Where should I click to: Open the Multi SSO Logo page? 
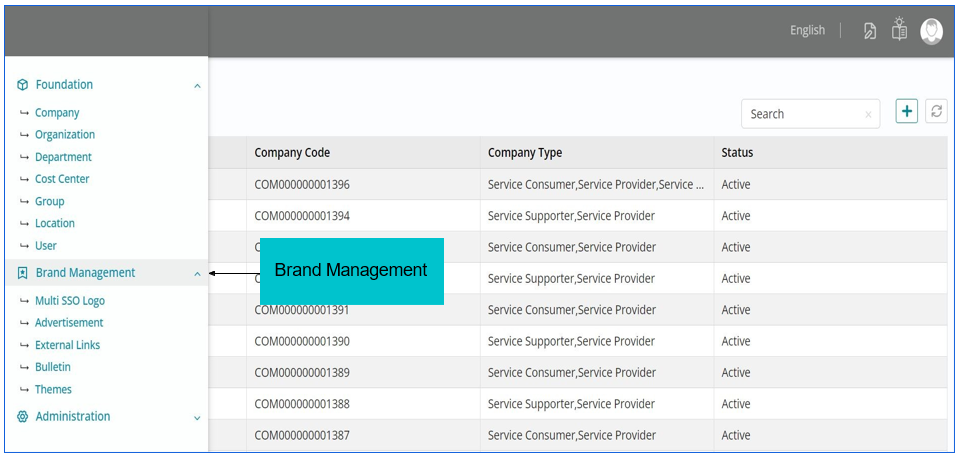pyautogui.click(x=69, y=301)
